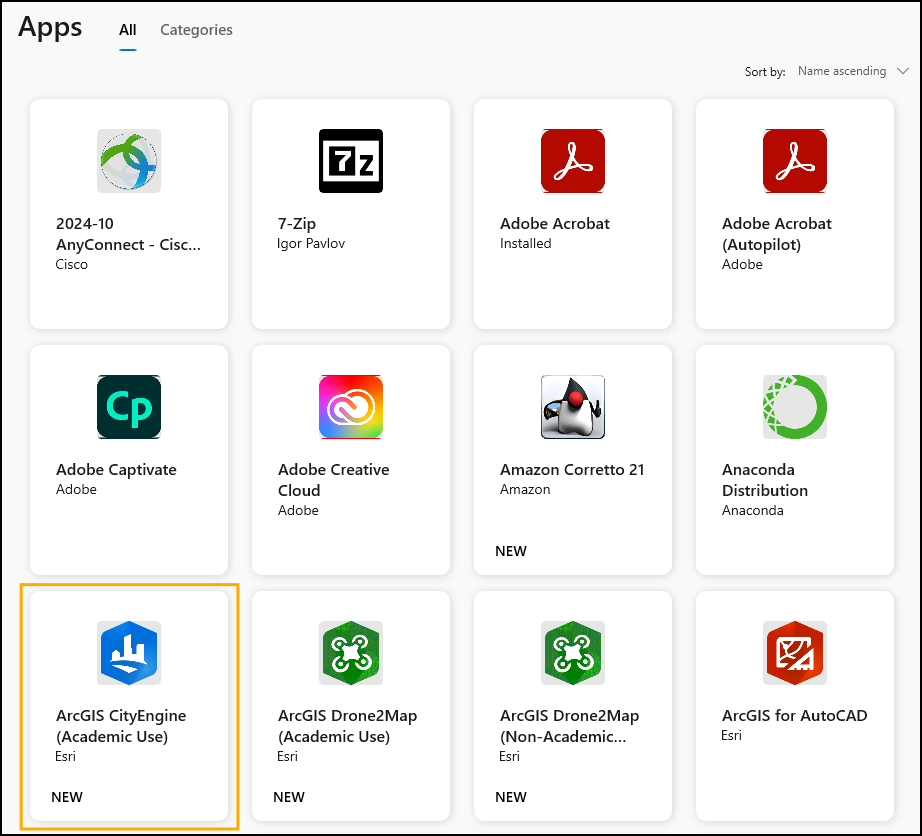Click the 7-Zip app name link
This screenshot has height=836, width=922.
tap(299, 223)
